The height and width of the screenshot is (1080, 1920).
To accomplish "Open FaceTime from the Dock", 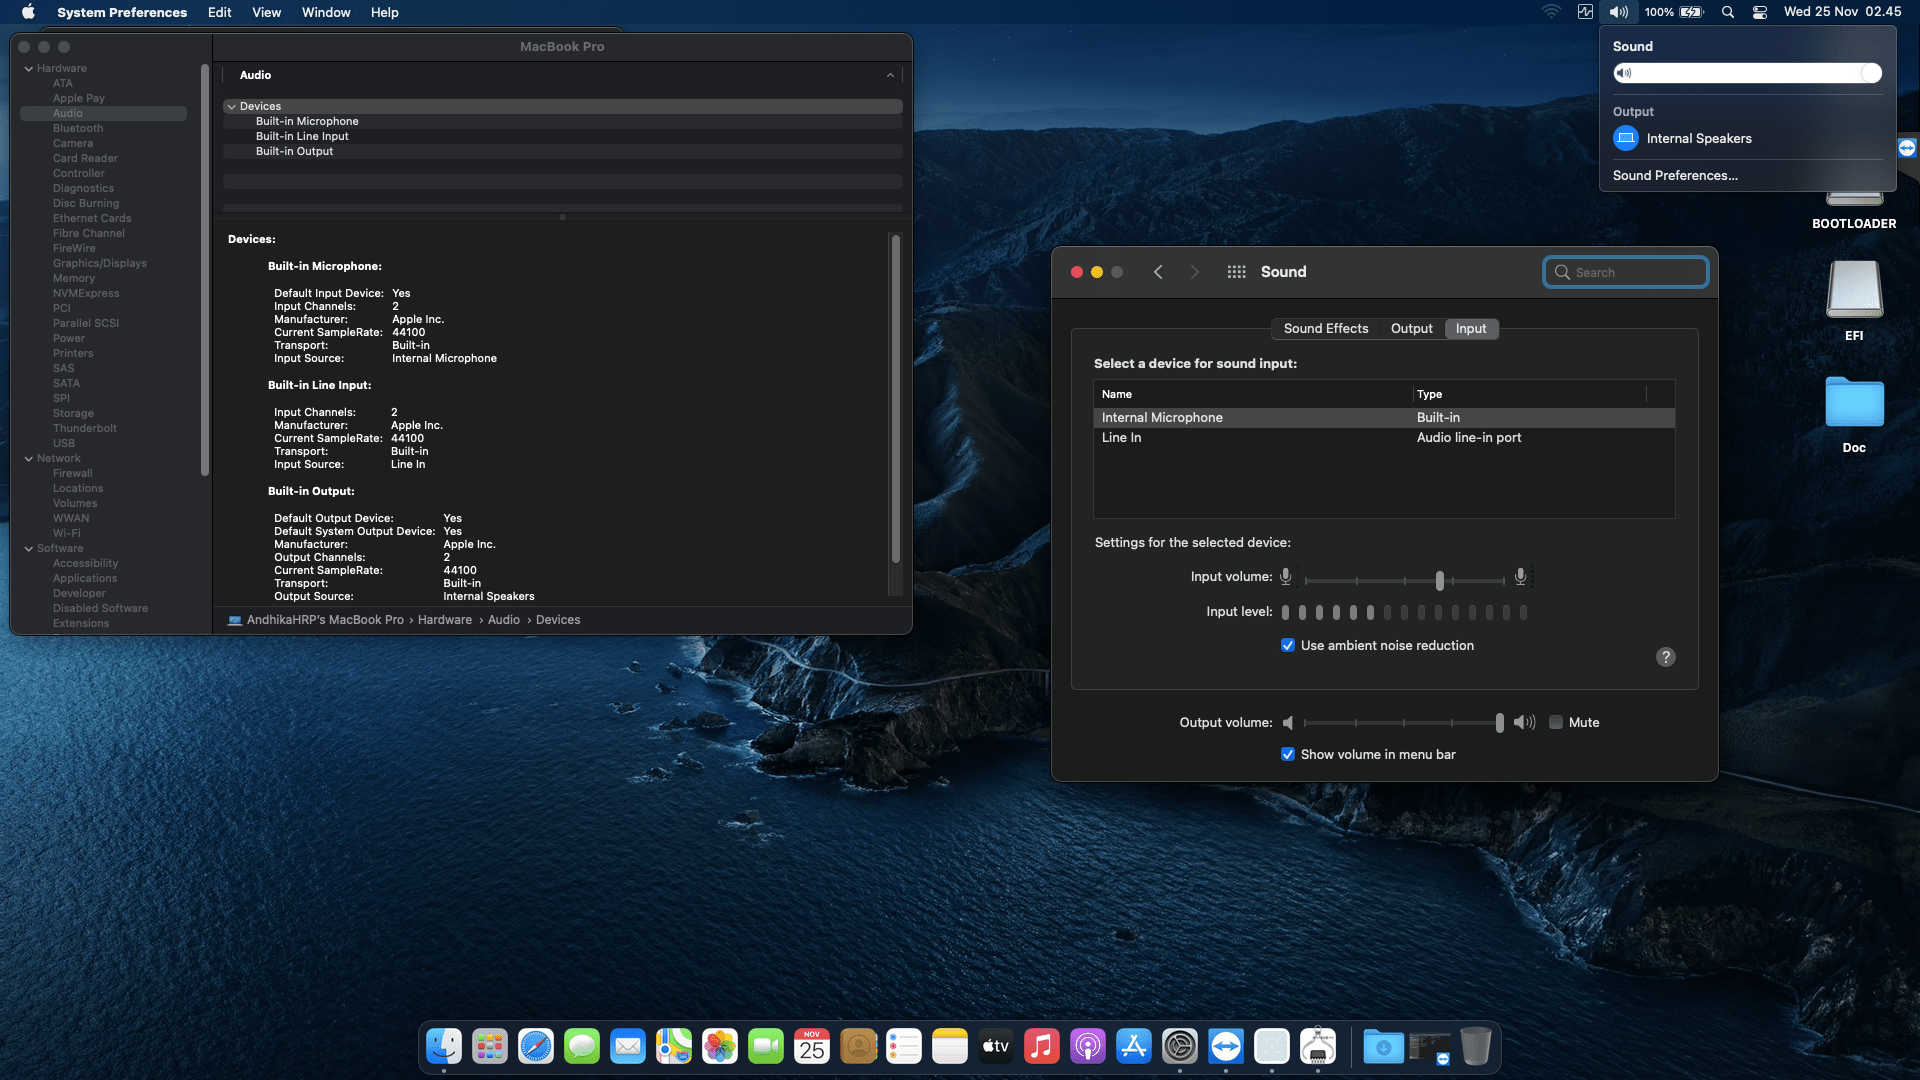I will (765, 1046).
